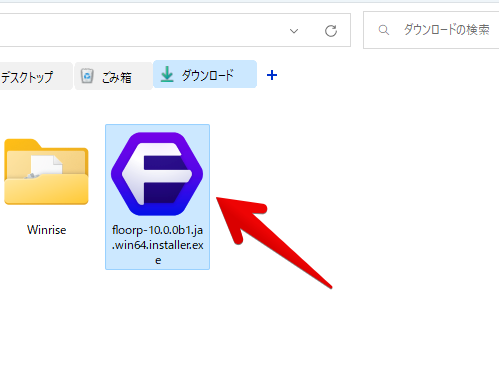
Task: Expand the address bar history dropdown
Action: 294,31
